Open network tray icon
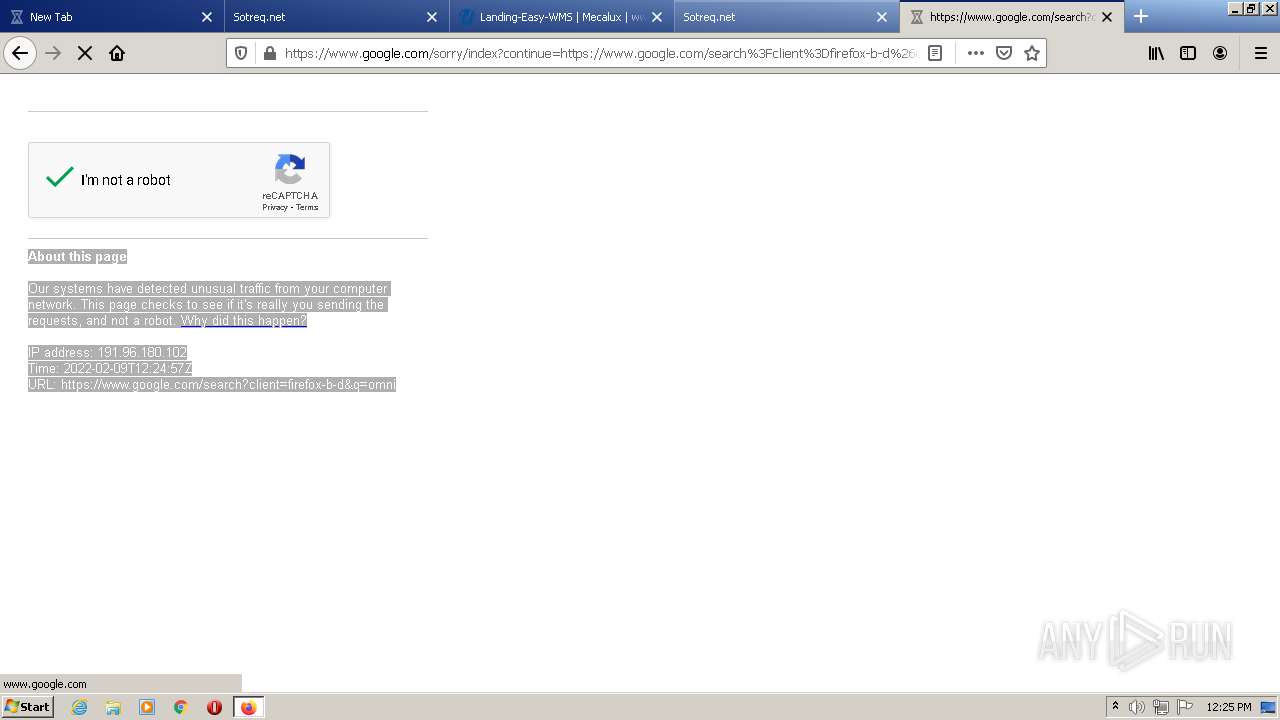 pyautogui.click(x=1161, y=707)
